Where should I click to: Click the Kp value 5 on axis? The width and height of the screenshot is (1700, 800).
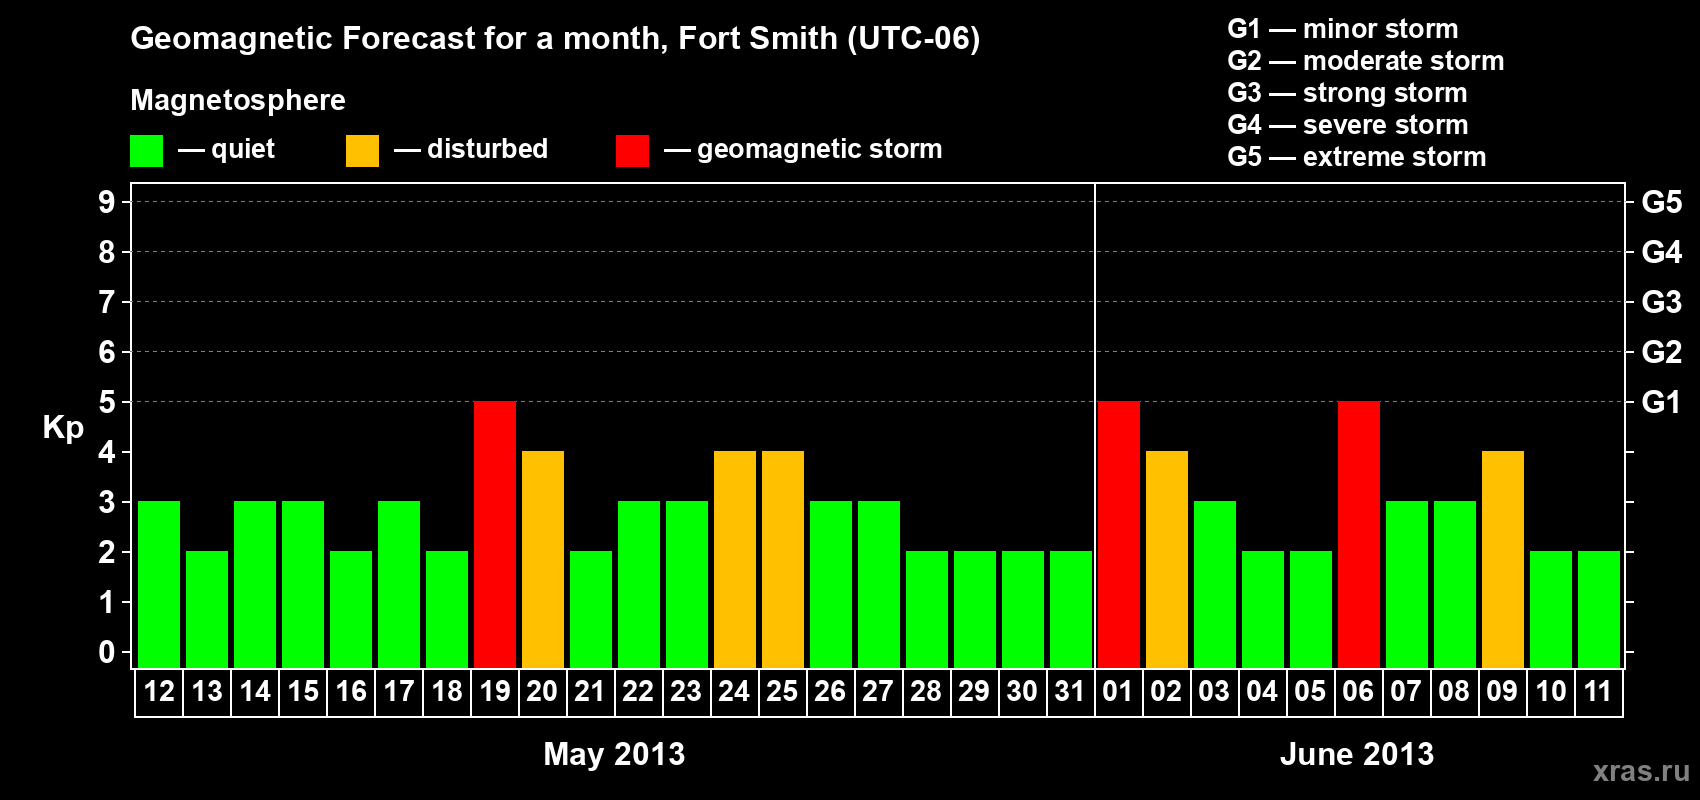point(107,402)
